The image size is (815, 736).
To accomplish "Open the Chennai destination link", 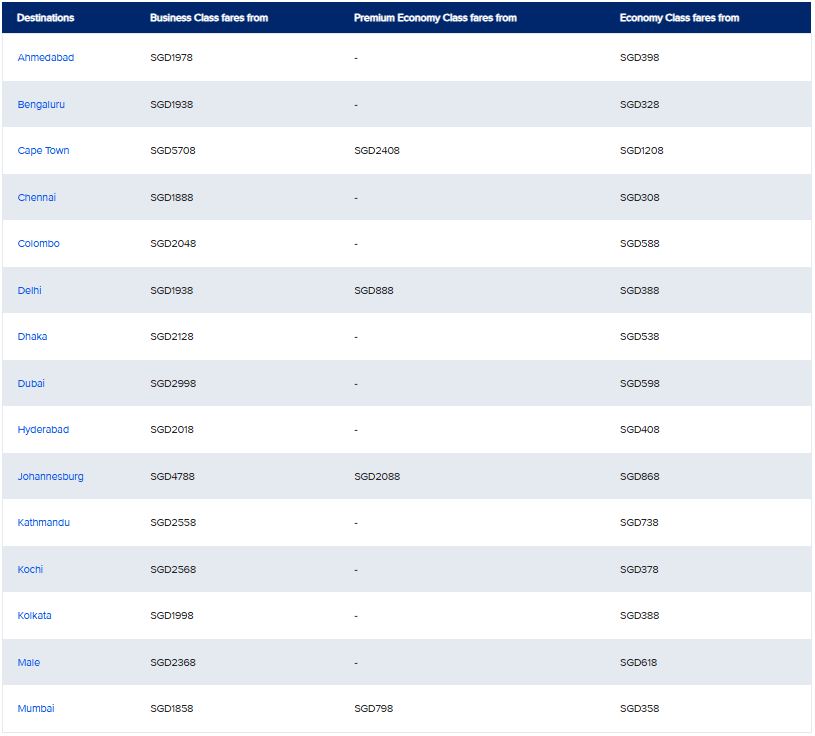I will point(36,198).
